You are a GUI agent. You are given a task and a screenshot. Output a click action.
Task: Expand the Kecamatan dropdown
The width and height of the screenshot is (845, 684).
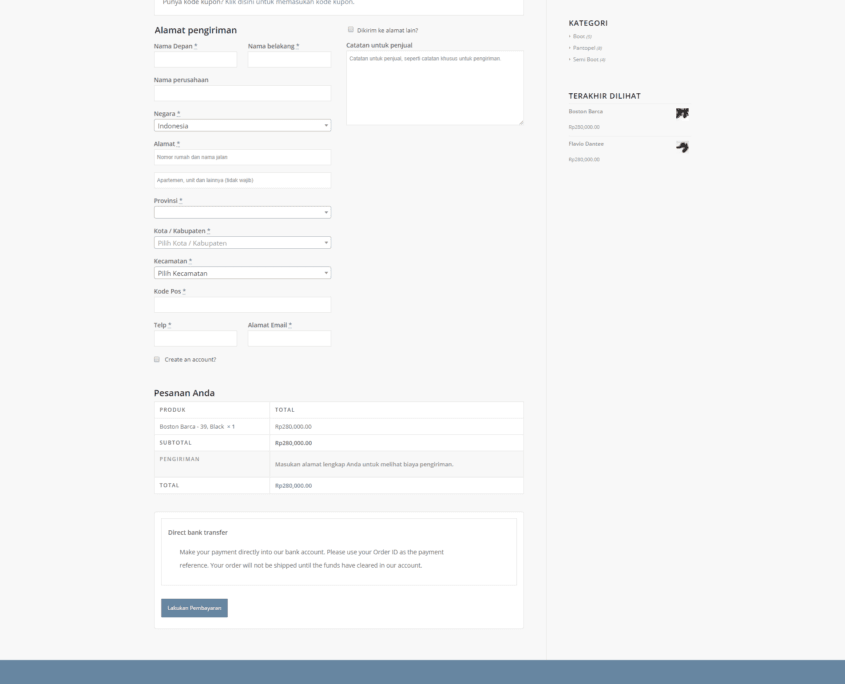pos(242,273)
